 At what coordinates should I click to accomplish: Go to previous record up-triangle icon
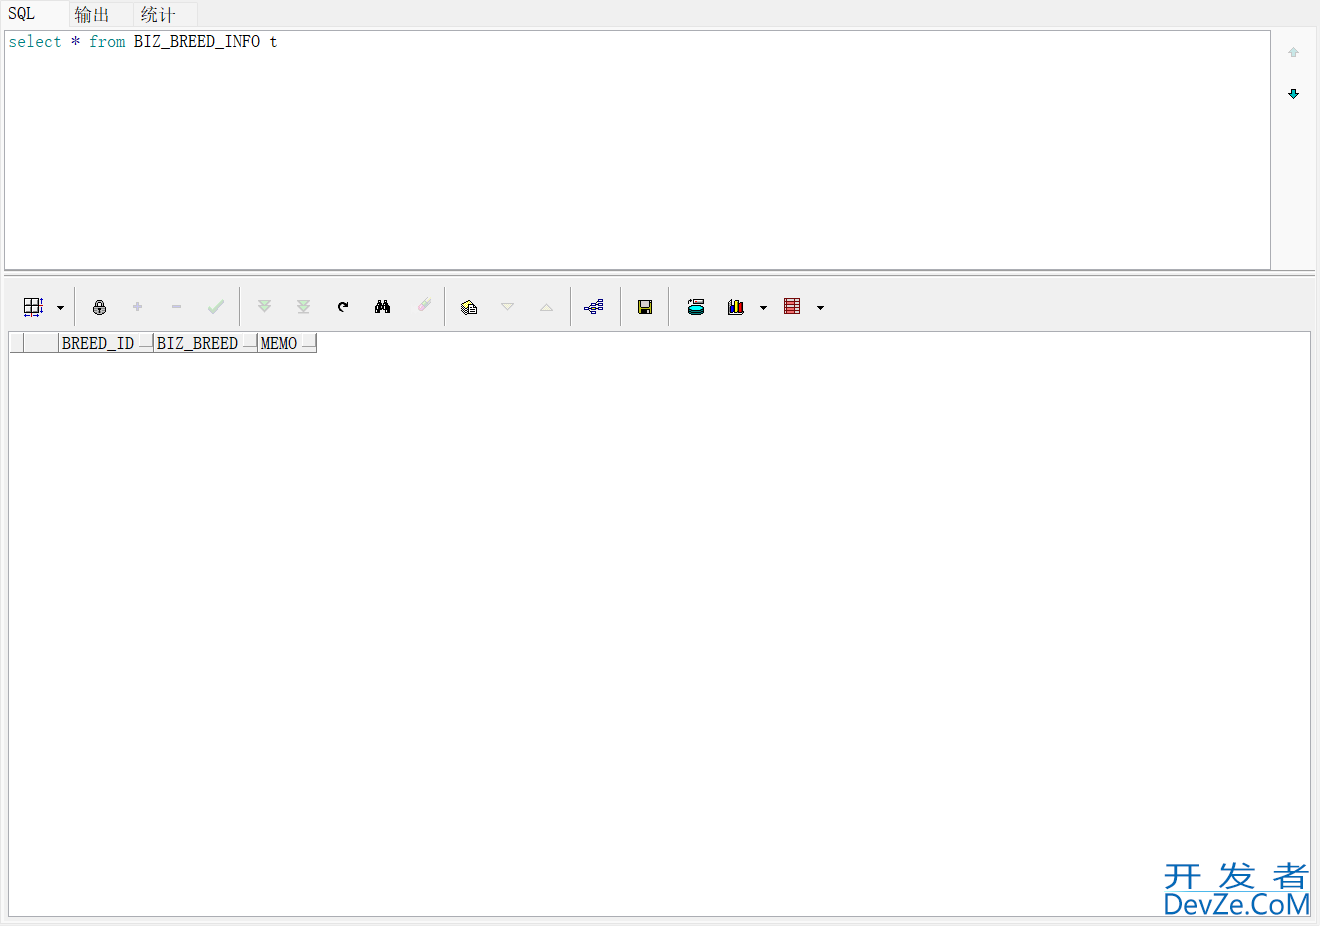[546, 307]
